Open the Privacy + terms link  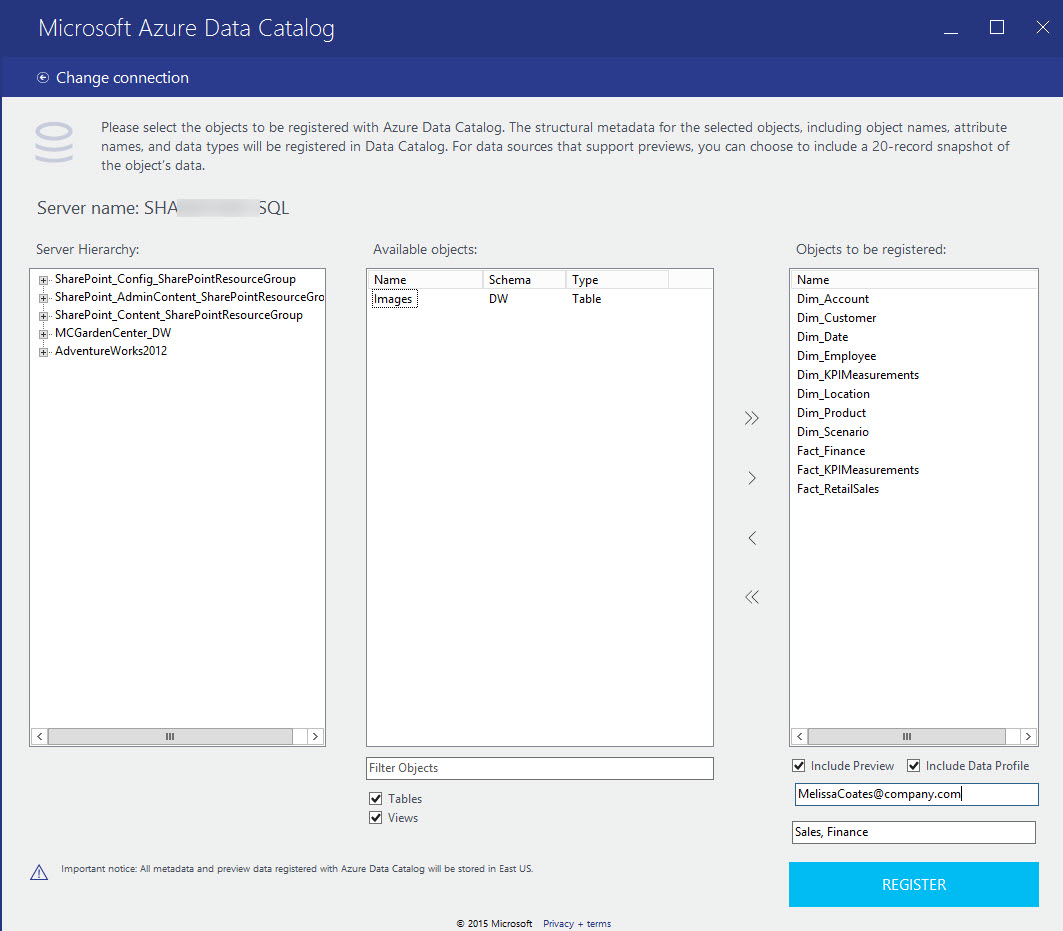click(x=577, y=924)
